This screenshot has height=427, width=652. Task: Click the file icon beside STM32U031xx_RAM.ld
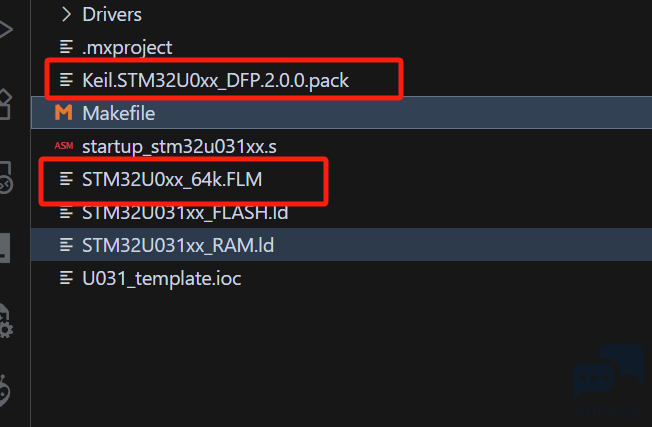click(66, 245)
